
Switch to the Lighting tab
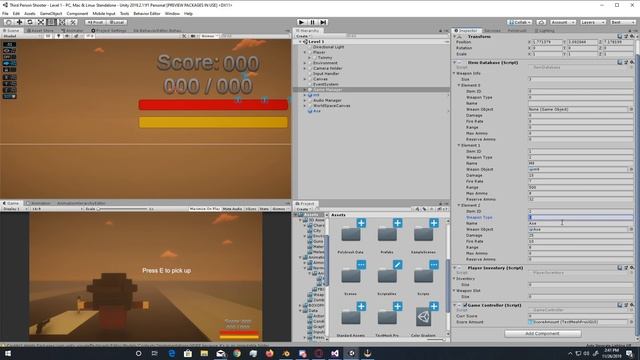544,31
